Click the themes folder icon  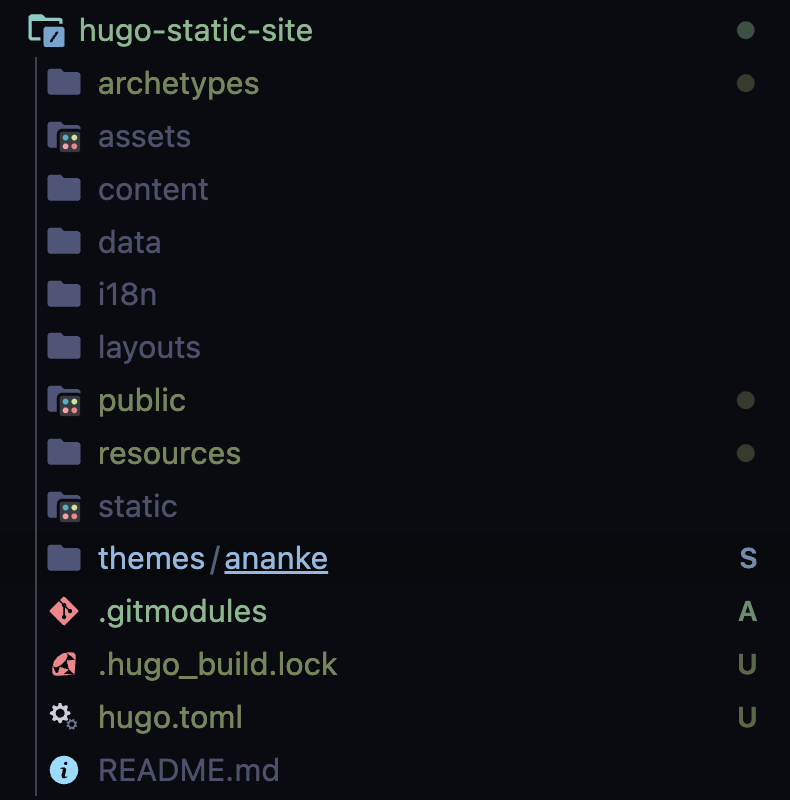coord(63,558)
